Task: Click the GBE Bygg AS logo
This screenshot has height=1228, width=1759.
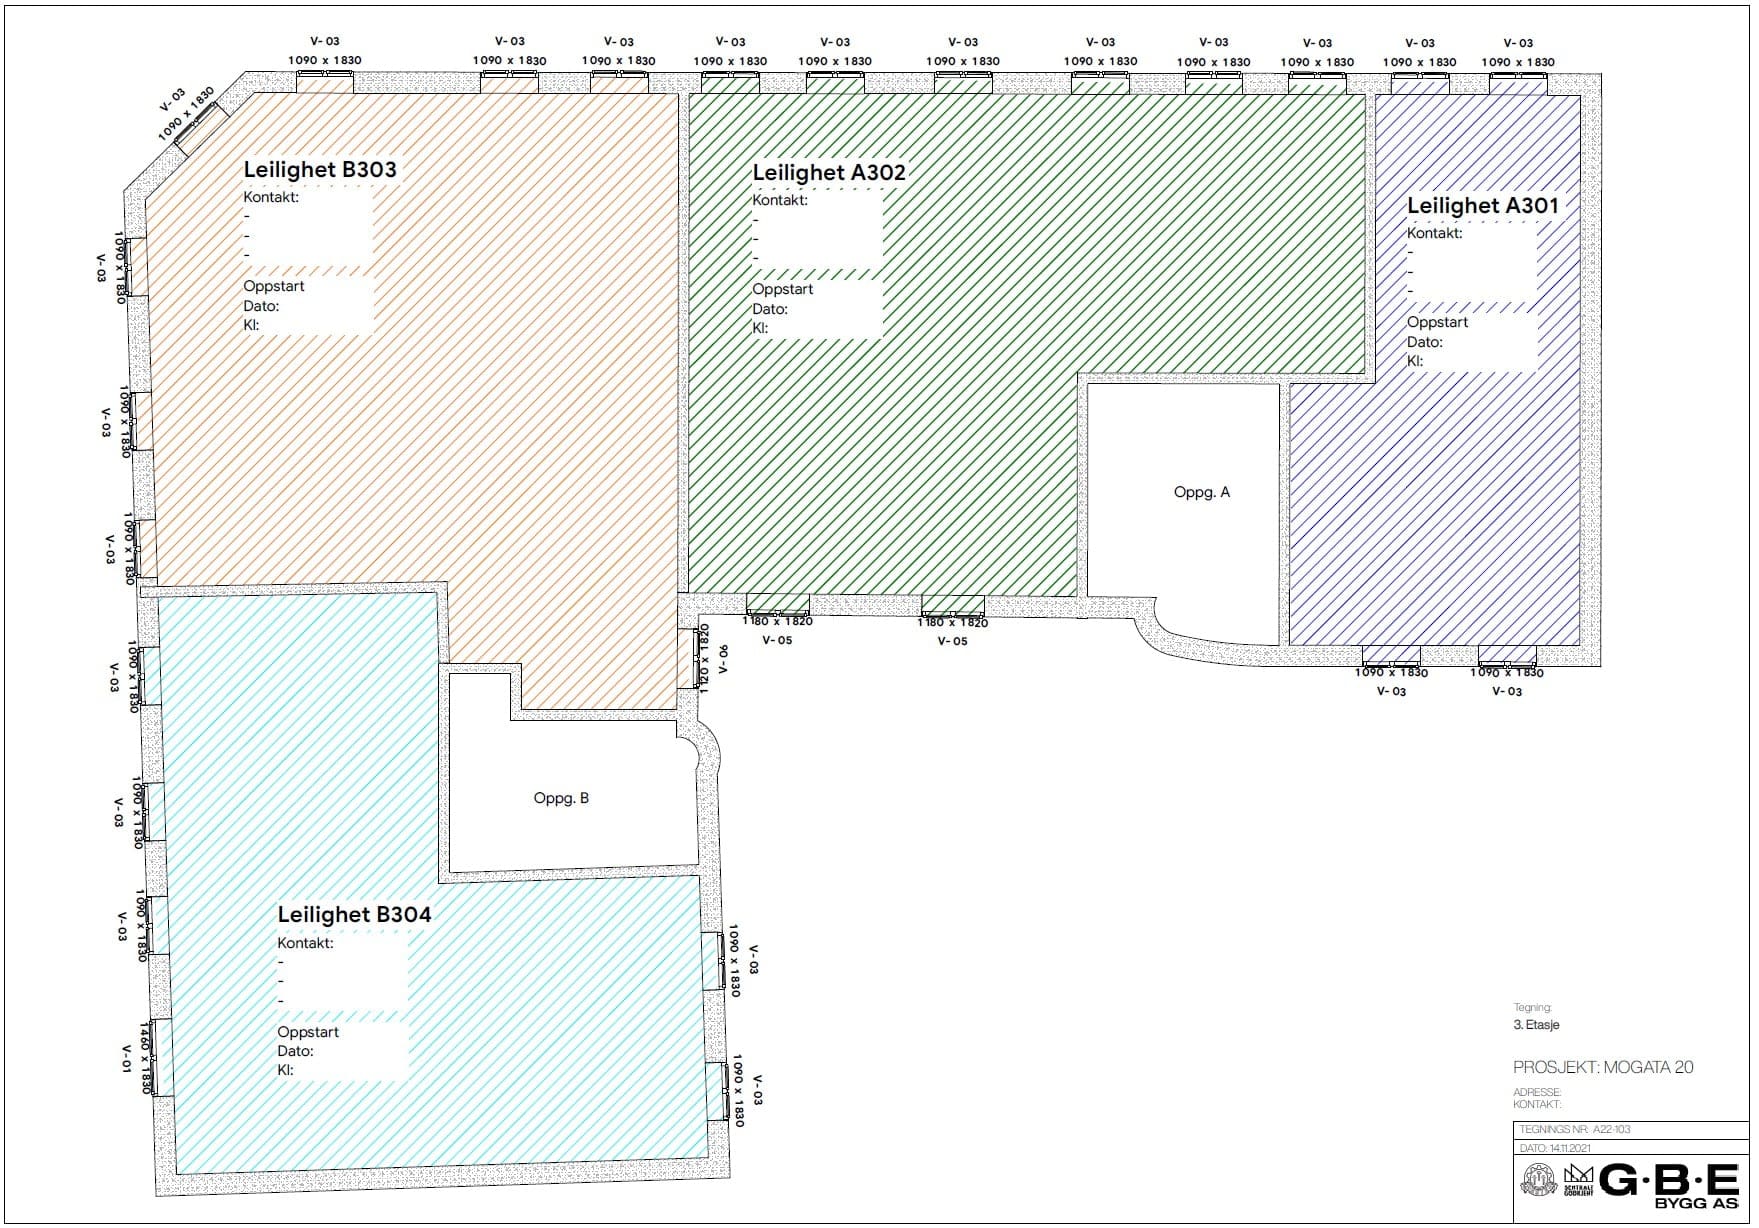Action: (x=1670, y=1186)
